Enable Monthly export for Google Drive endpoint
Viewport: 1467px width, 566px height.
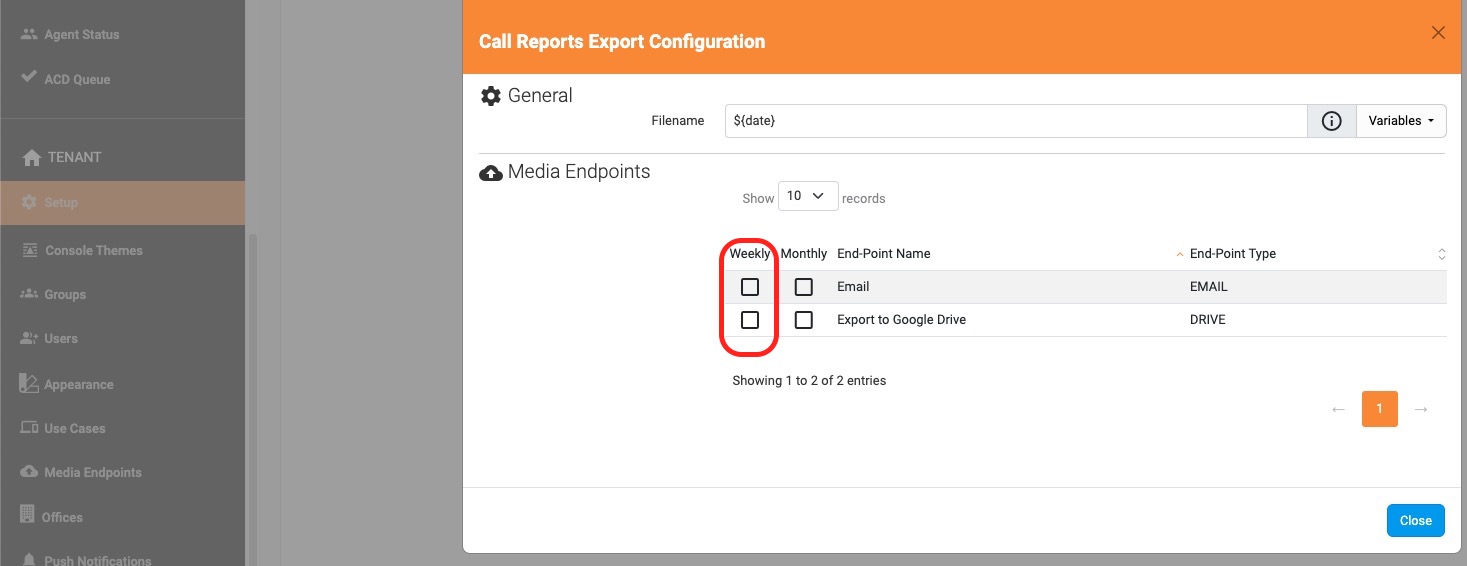coord(803,320)
